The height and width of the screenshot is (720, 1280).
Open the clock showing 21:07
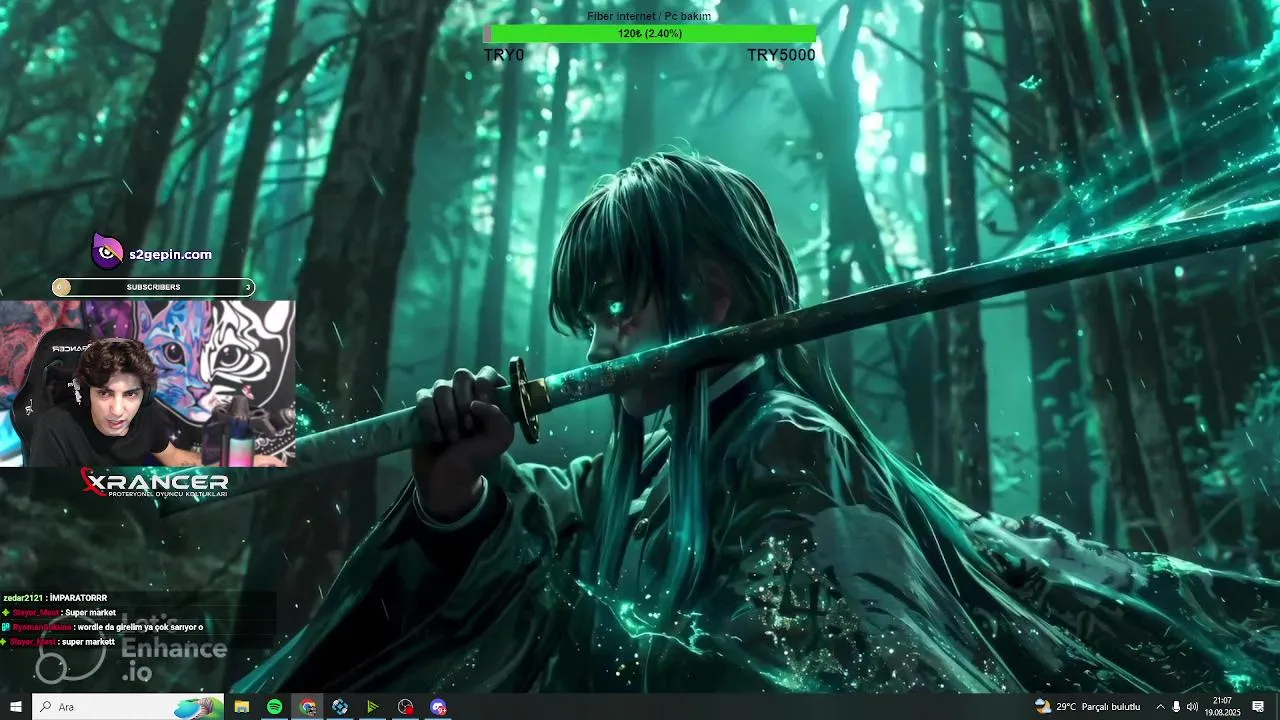click(x=1222, y=707)
